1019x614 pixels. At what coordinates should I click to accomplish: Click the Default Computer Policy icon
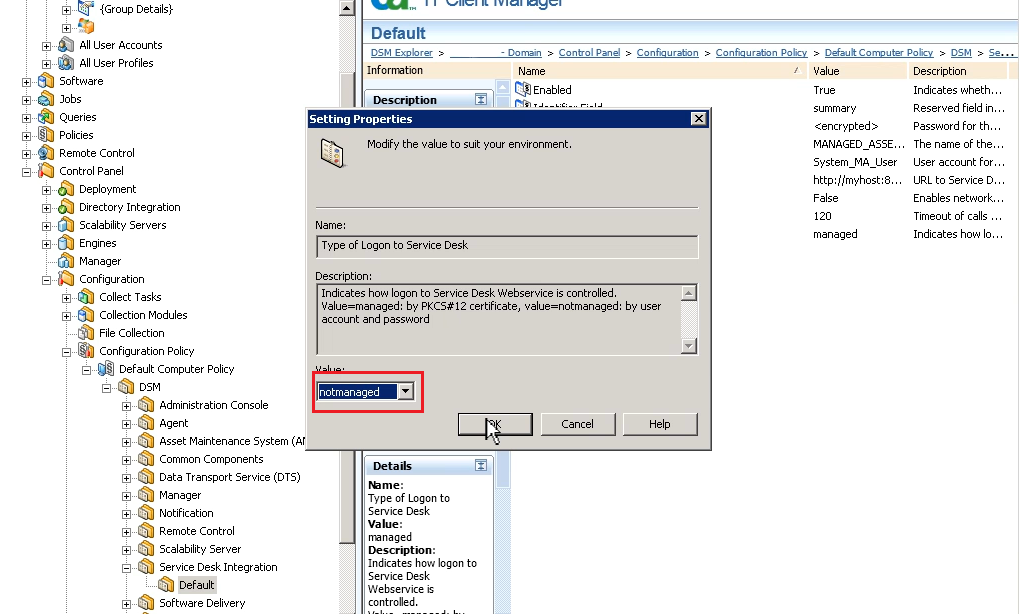(106, 369)
